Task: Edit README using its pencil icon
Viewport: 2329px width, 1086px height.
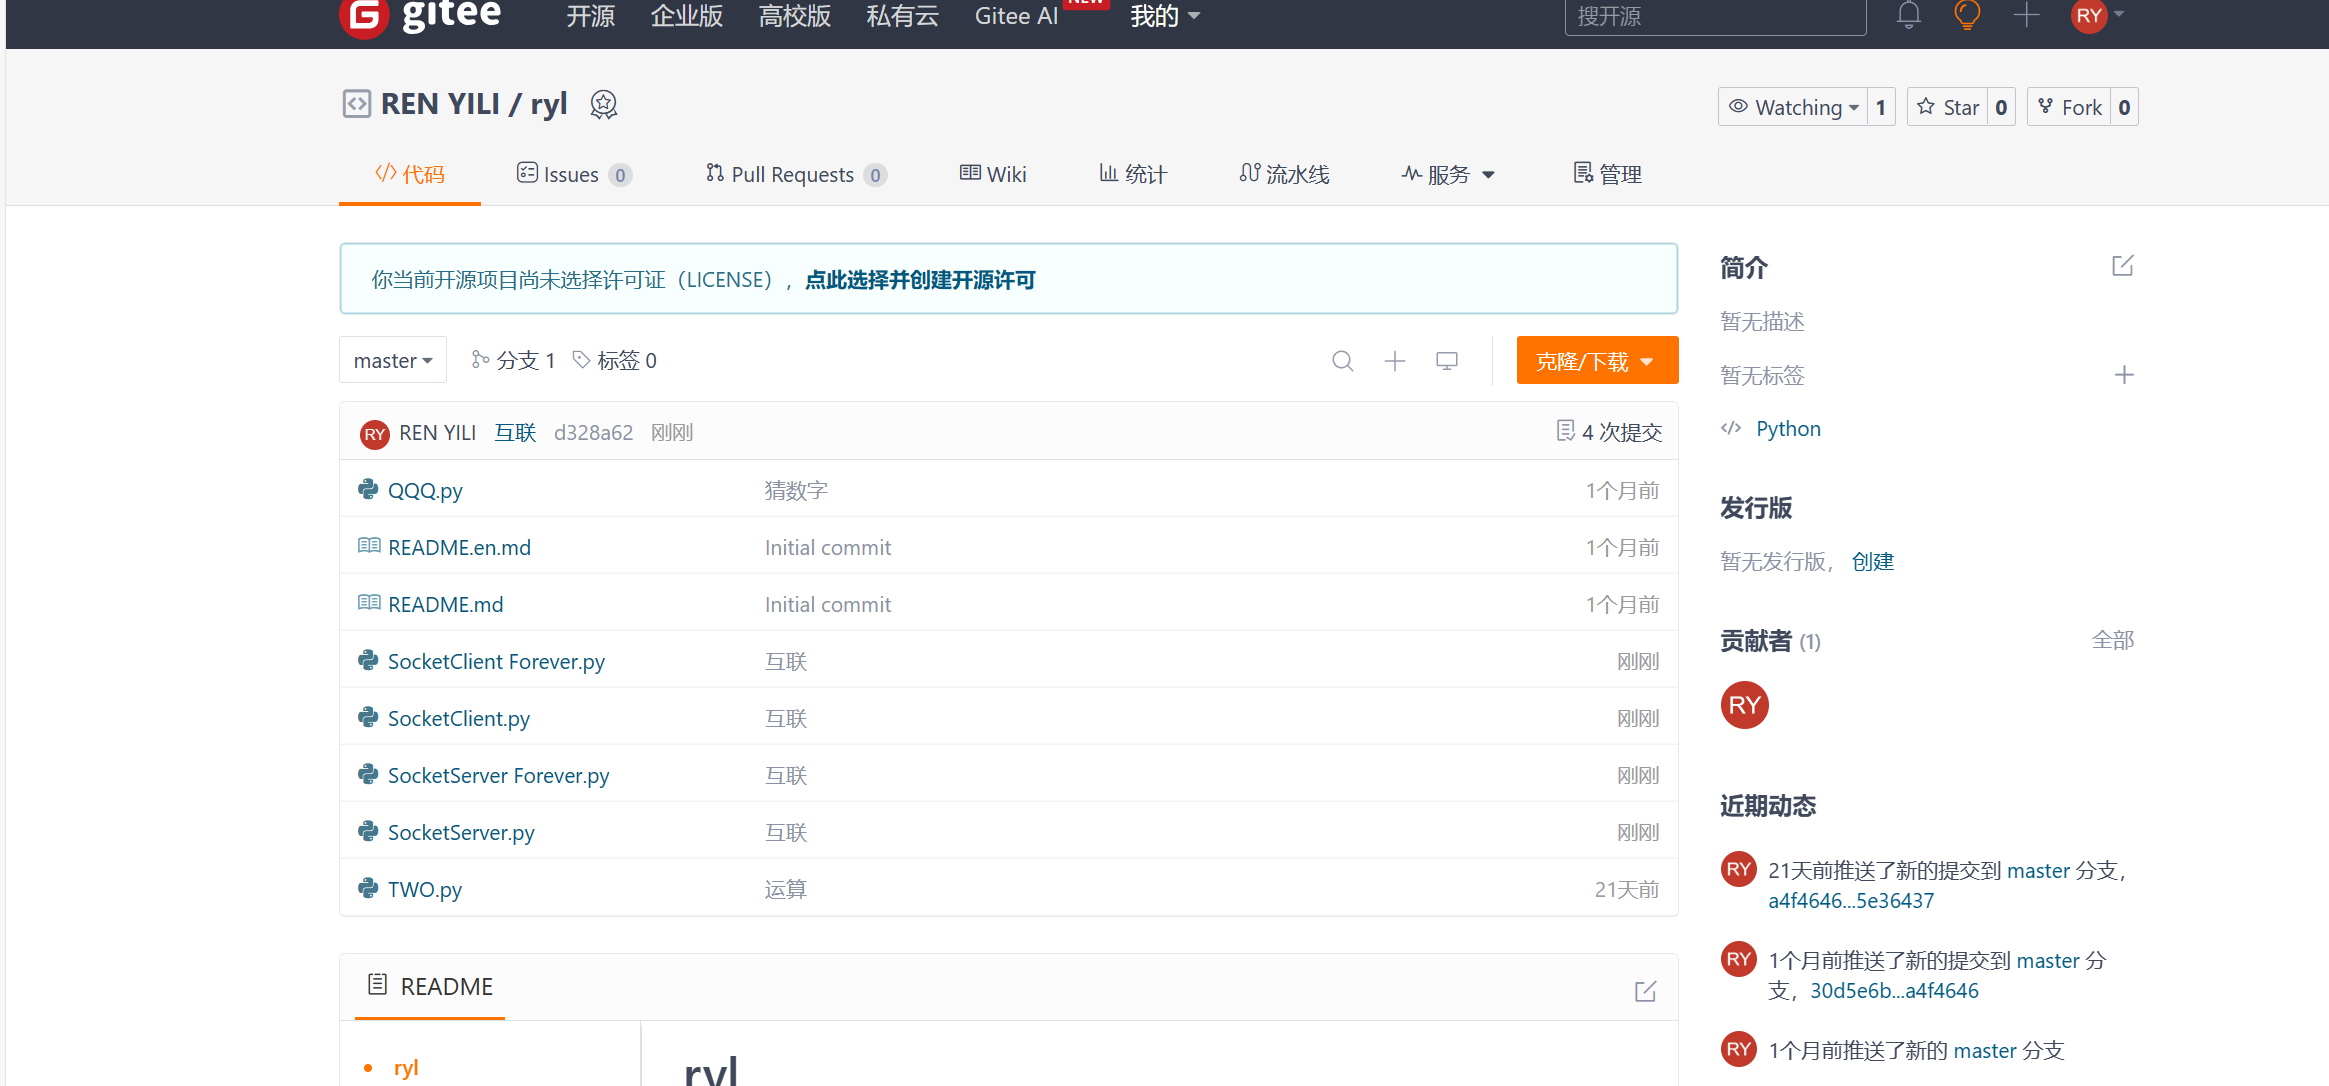Action: click(x=1645, y=991)
